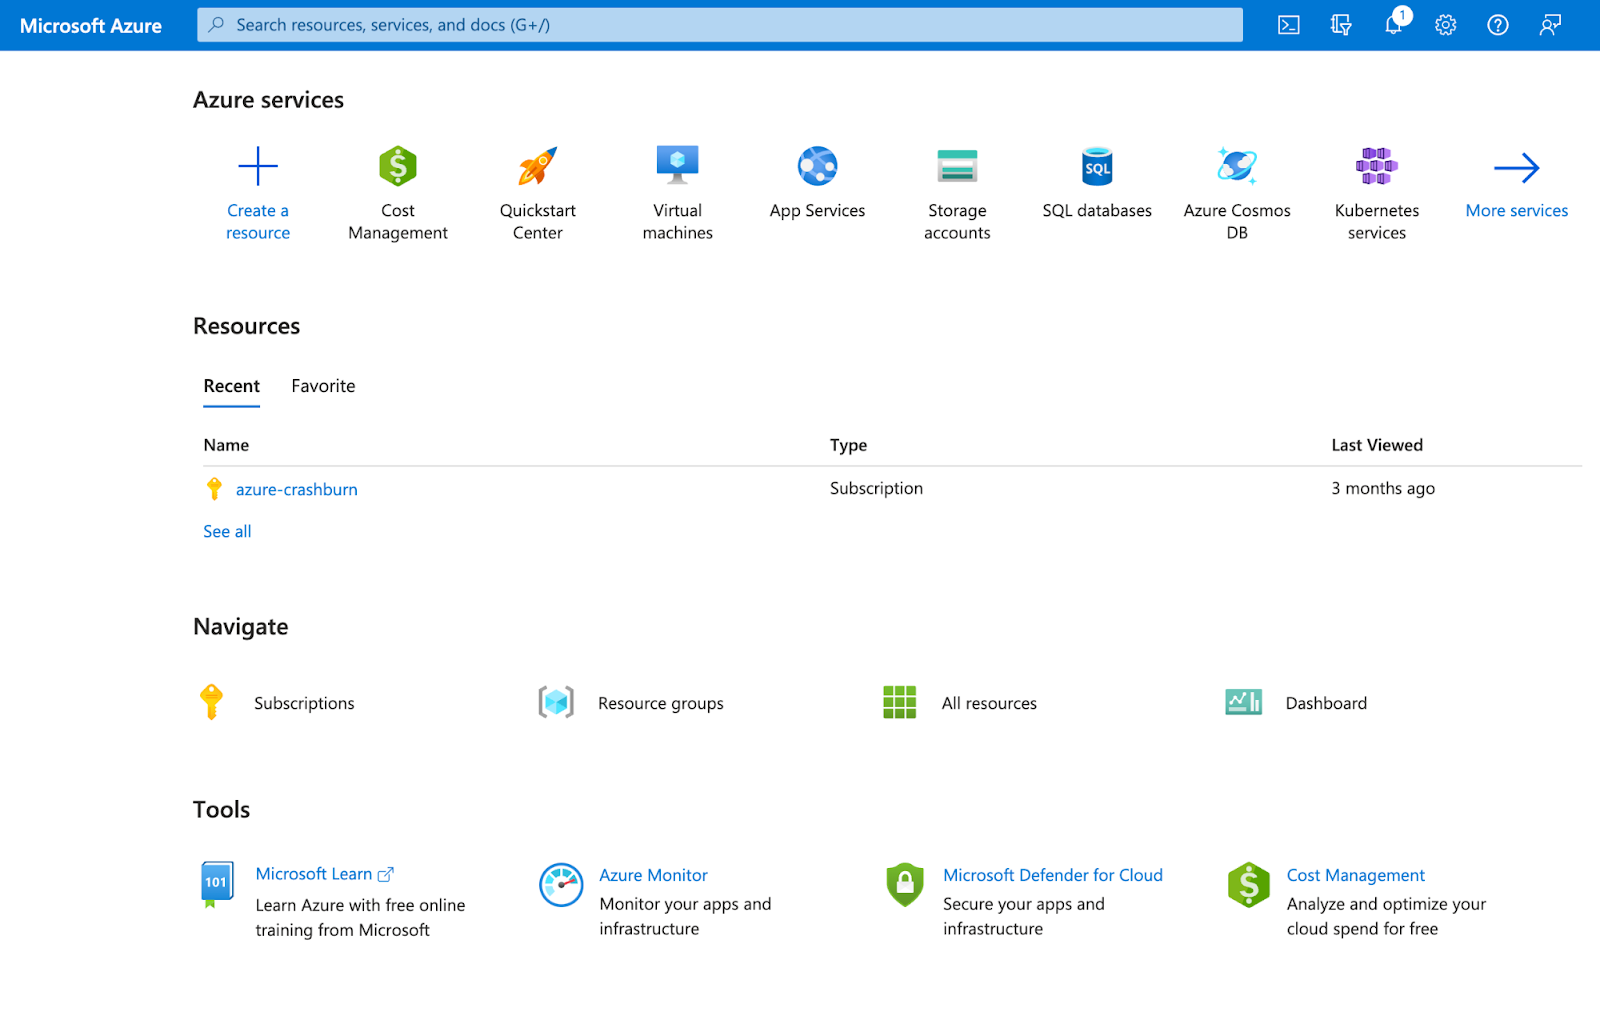
Task: Open the notifications bell
Action: coord(1393,24)
